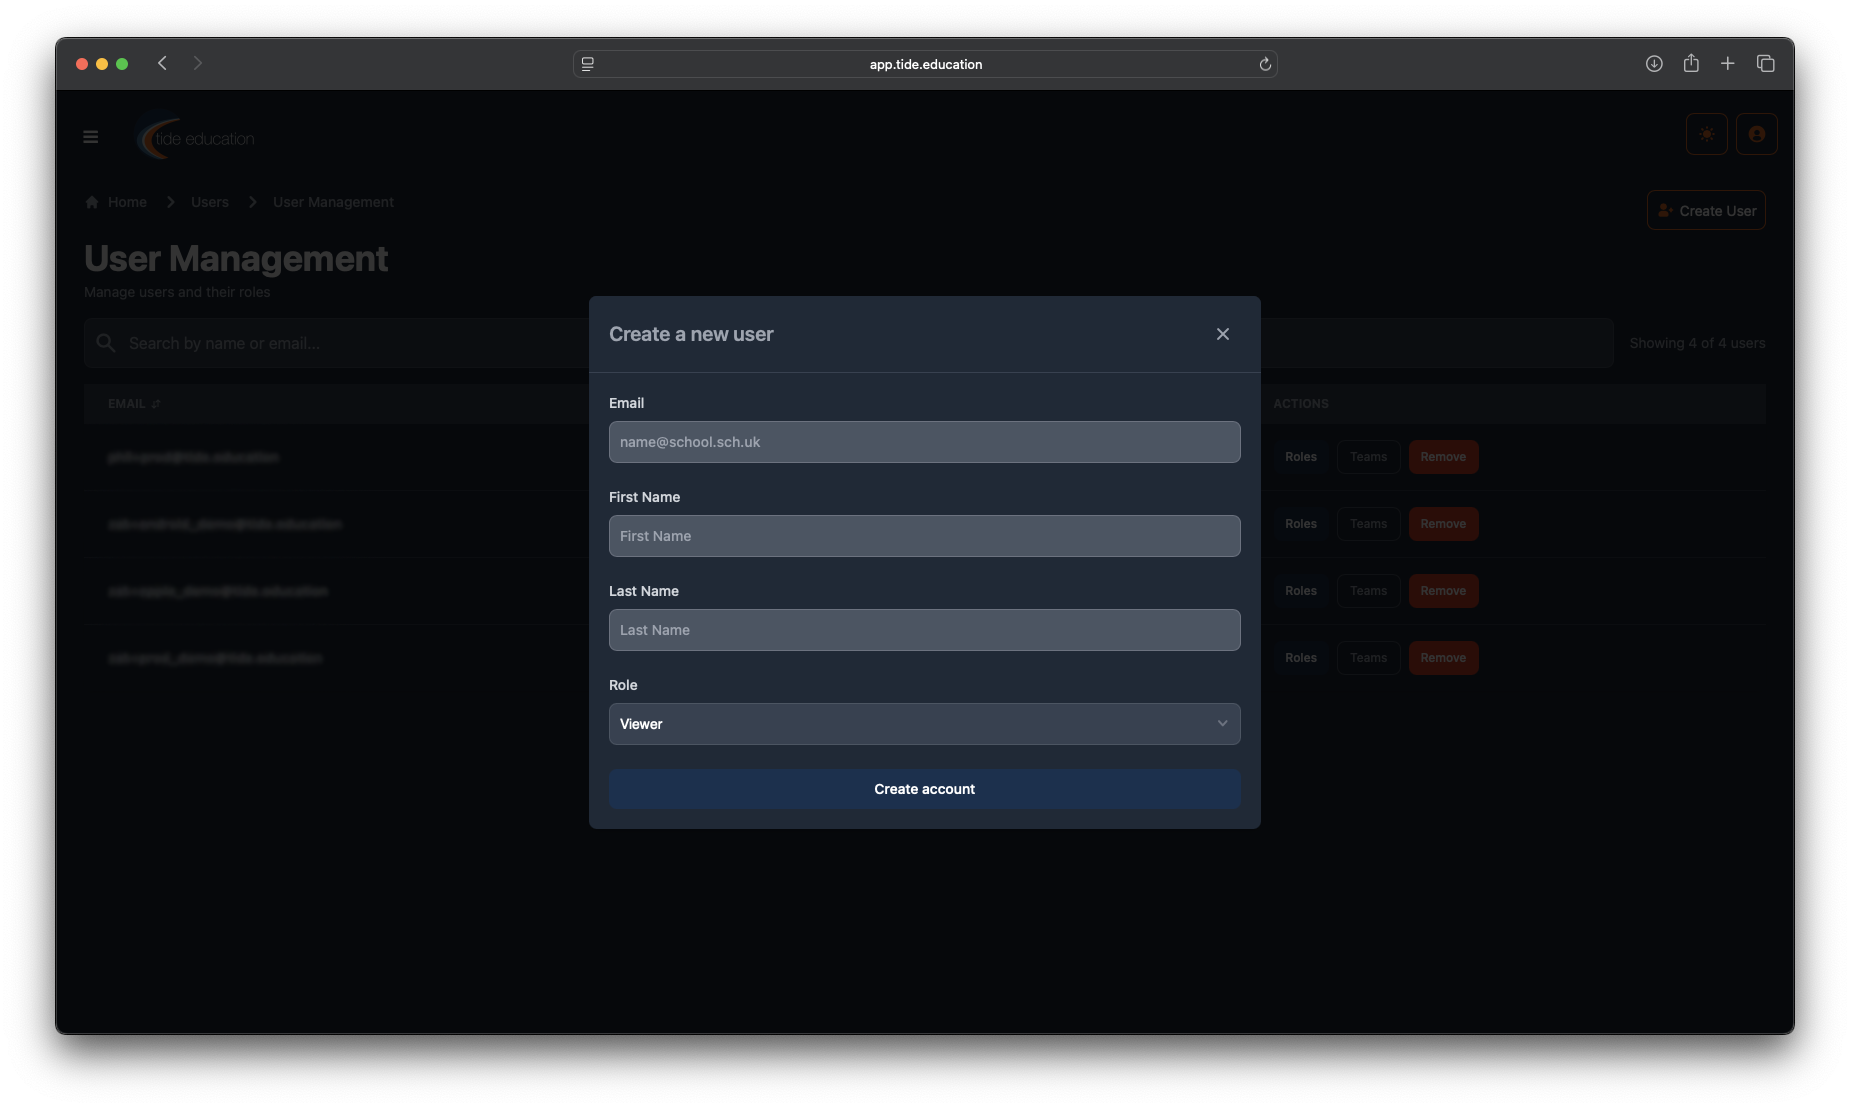Click into the Last Name field
Screen dimensions: 1850x1108
(924, 630)
